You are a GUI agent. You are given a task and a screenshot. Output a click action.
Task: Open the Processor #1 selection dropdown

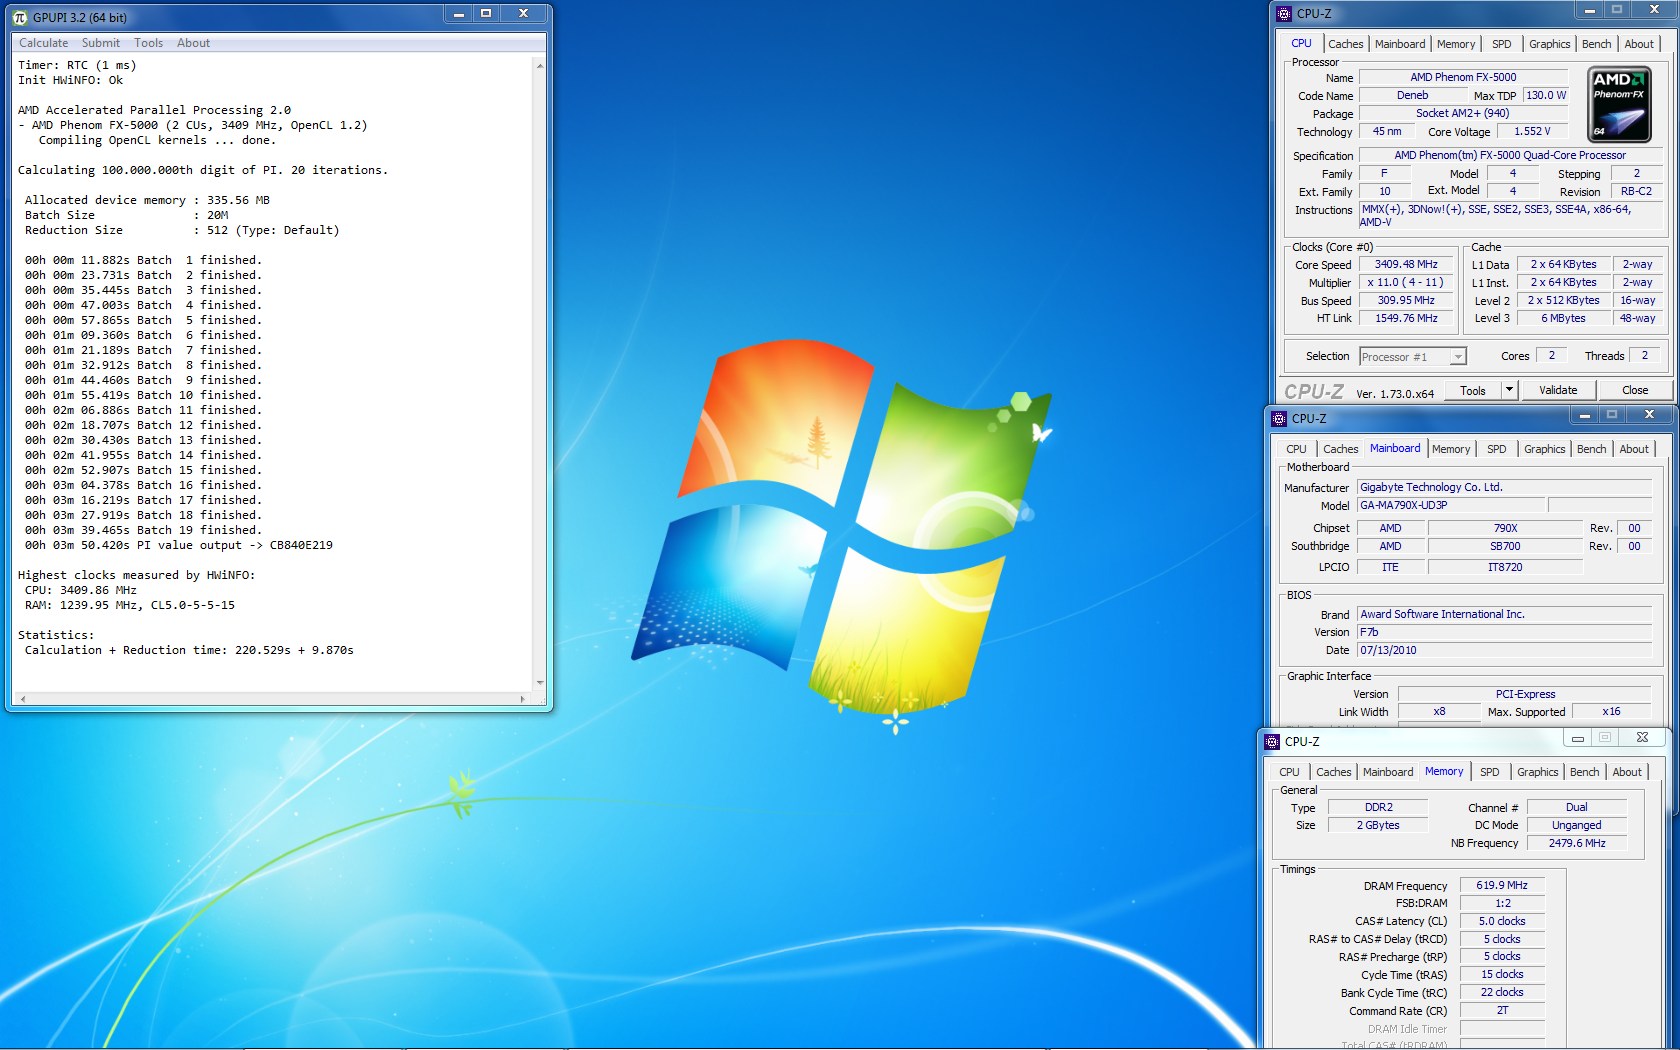click(1412, 357)
